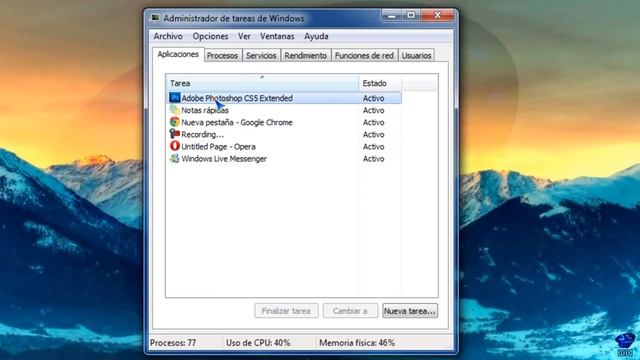Click Activo status of Google Chrome row
This screenshot has height=360, width=640.
(373, 122)
